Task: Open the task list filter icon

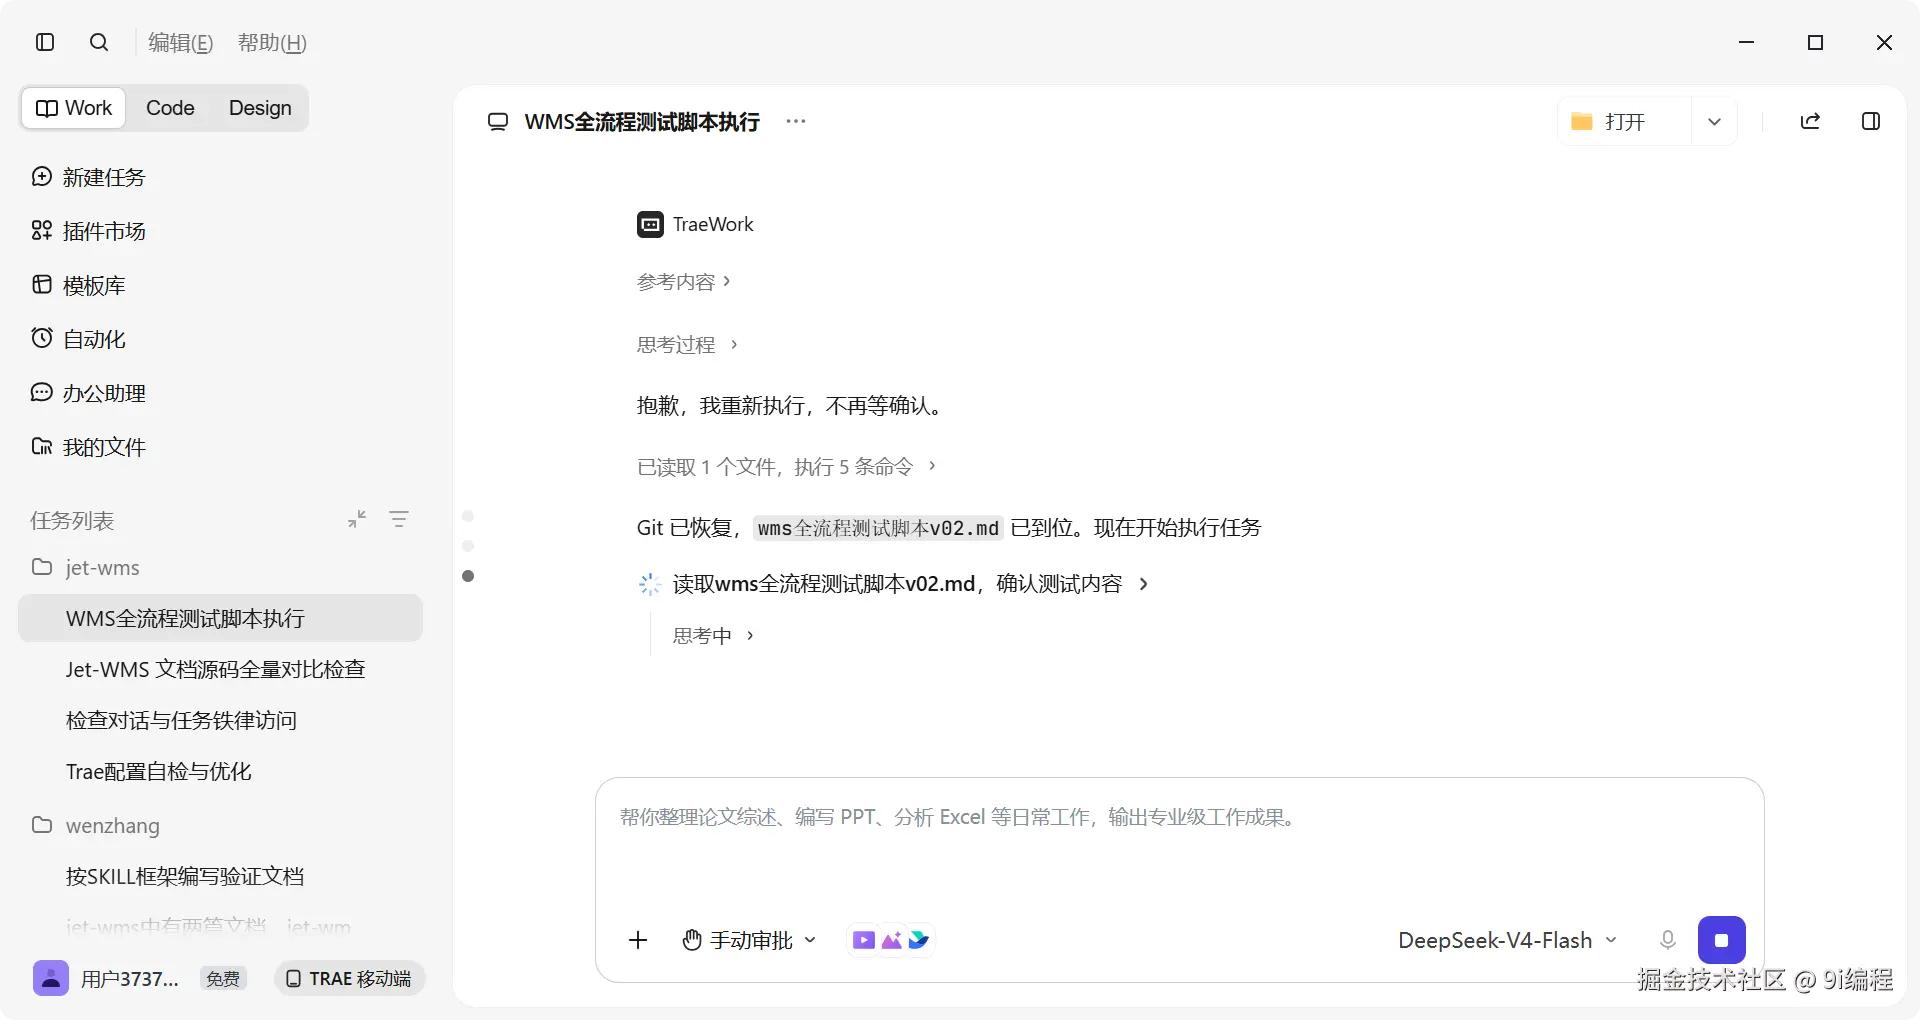Action: [399, 519]
